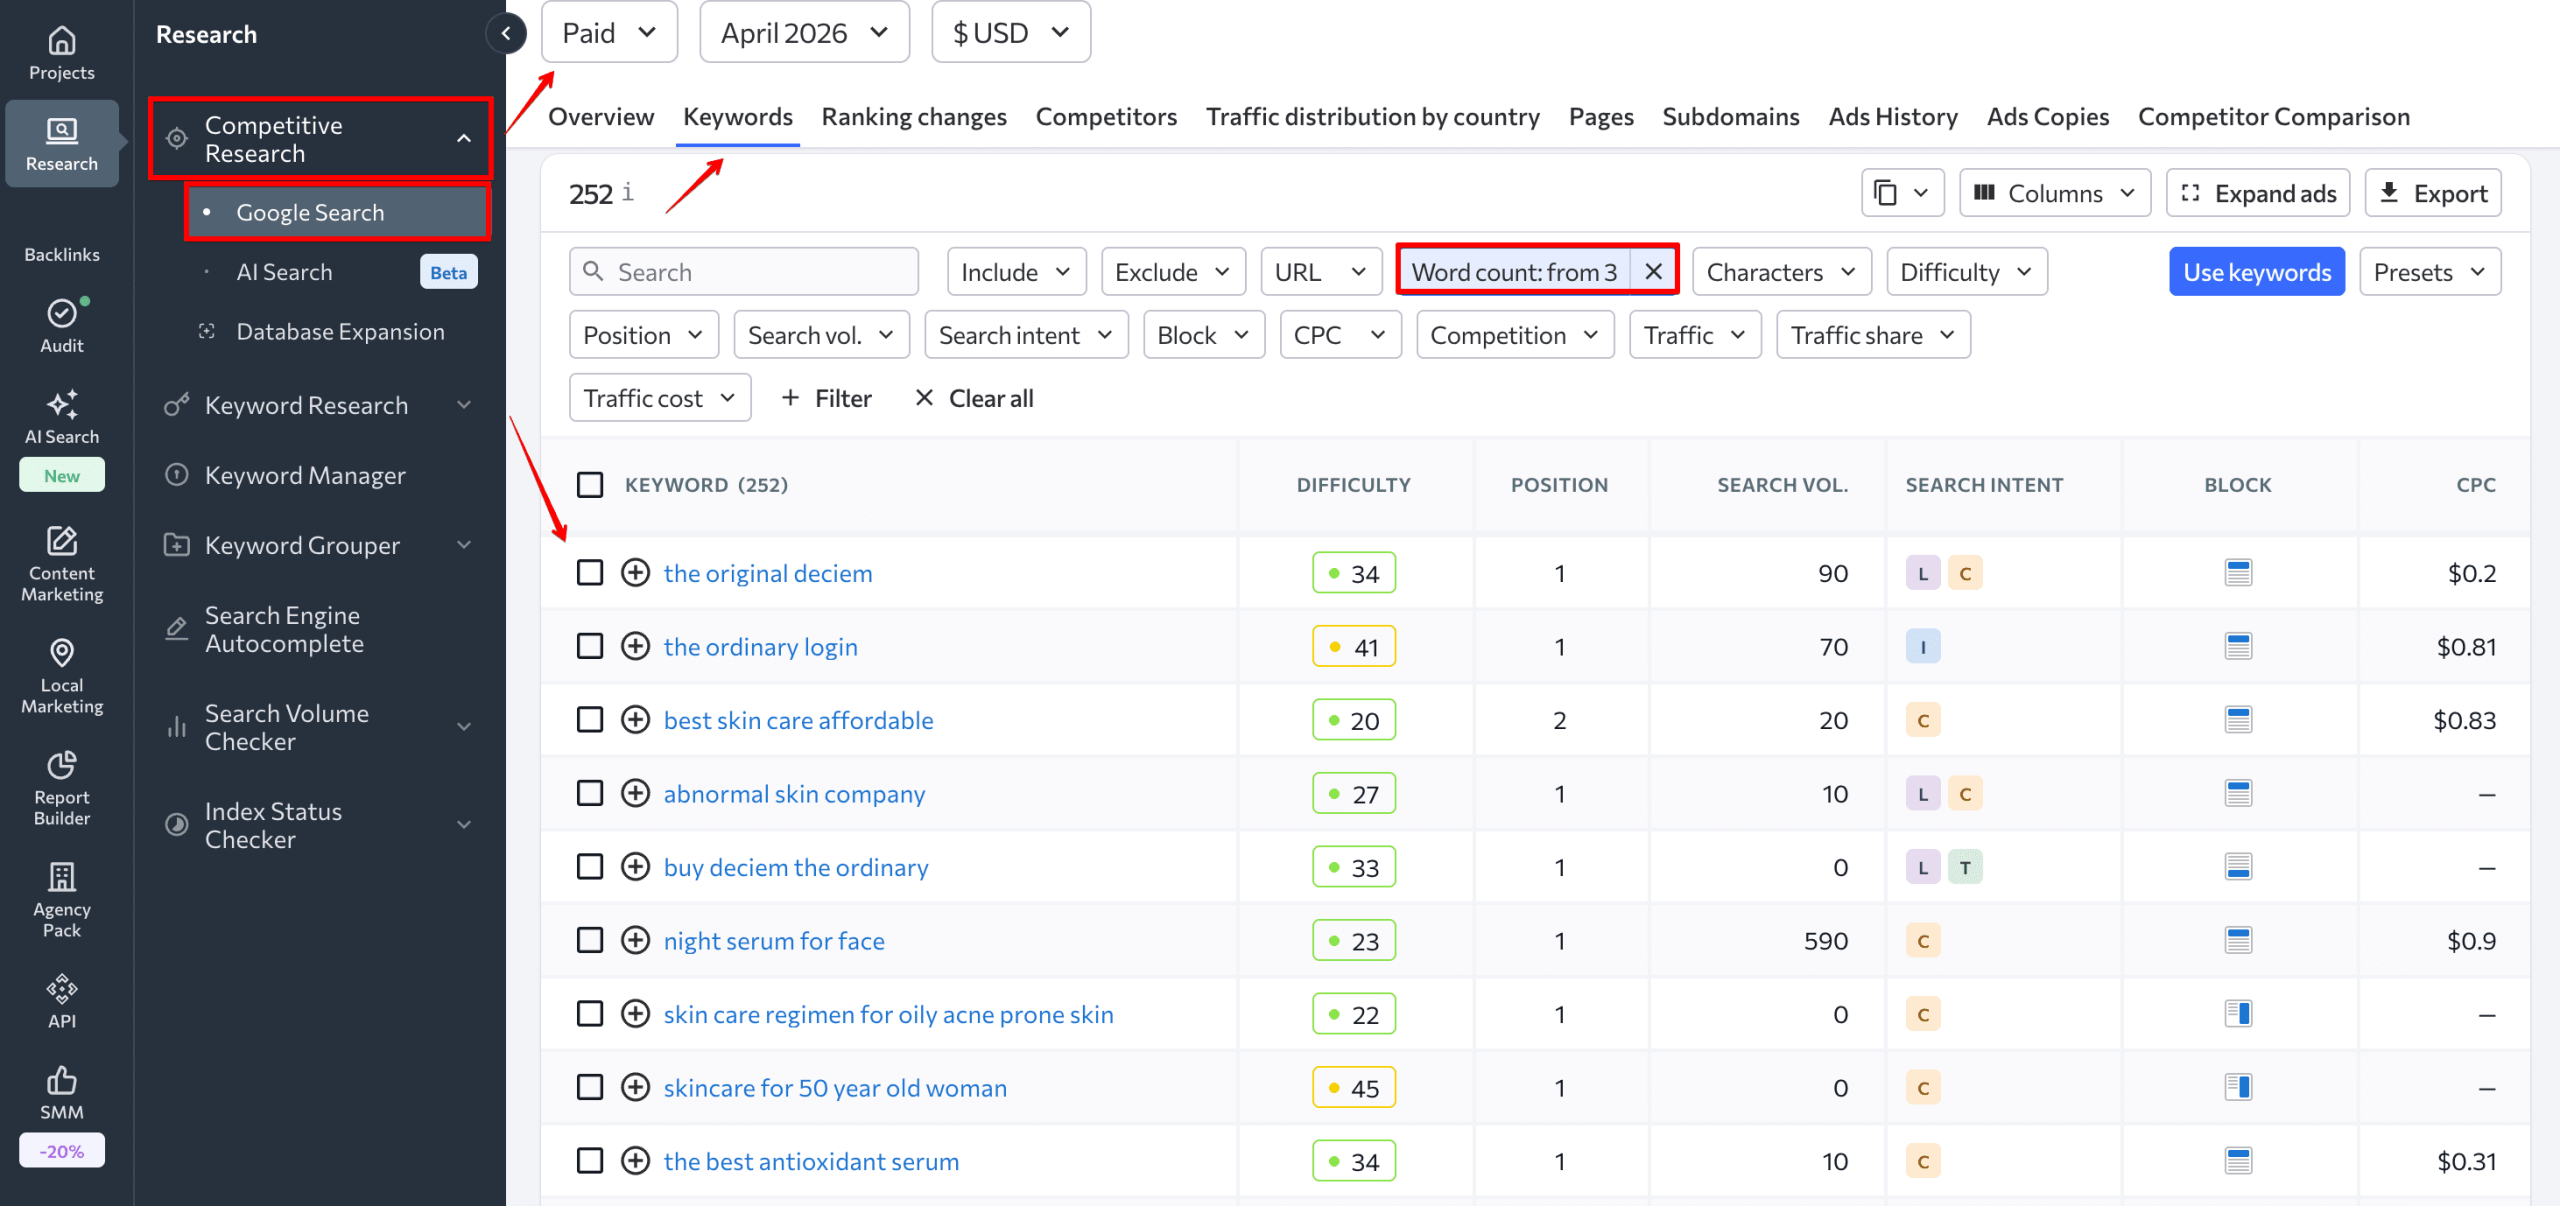Click the SERP block icon for 'the original deciem'
Image resolution: width=2560 pixels, height=1206 pixels.
point(2238,572)
